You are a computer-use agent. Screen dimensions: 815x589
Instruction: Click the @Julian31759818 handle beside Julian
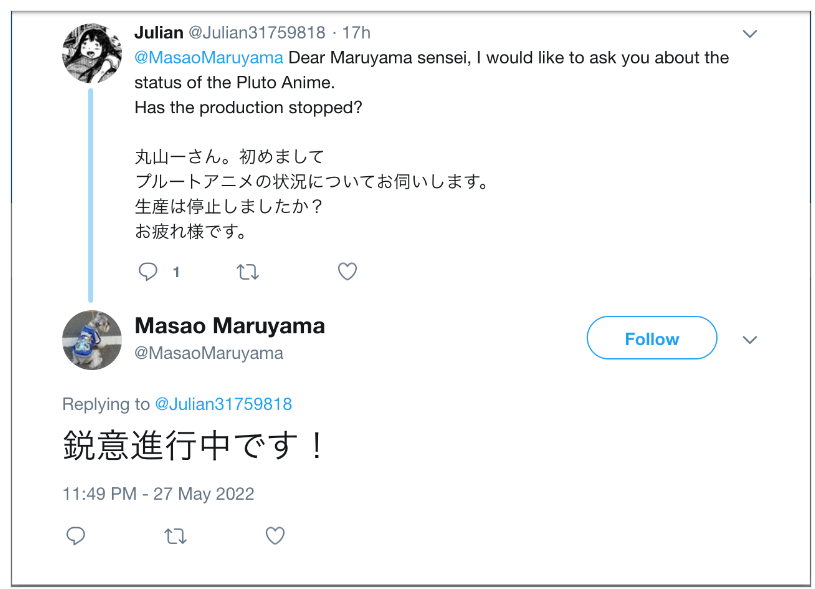pyautogui.click(x=257, y=33)
